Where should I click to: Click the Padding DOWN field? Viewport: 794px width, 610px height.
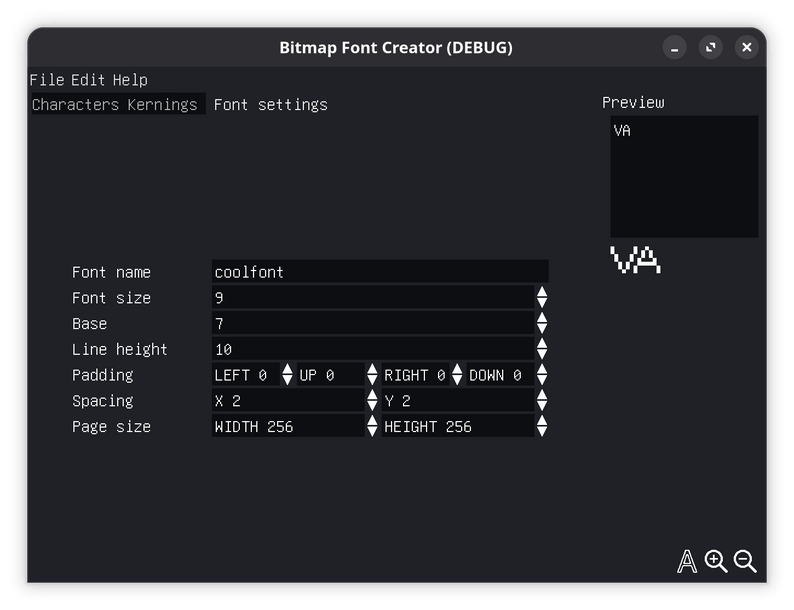(x=500, y=375)
